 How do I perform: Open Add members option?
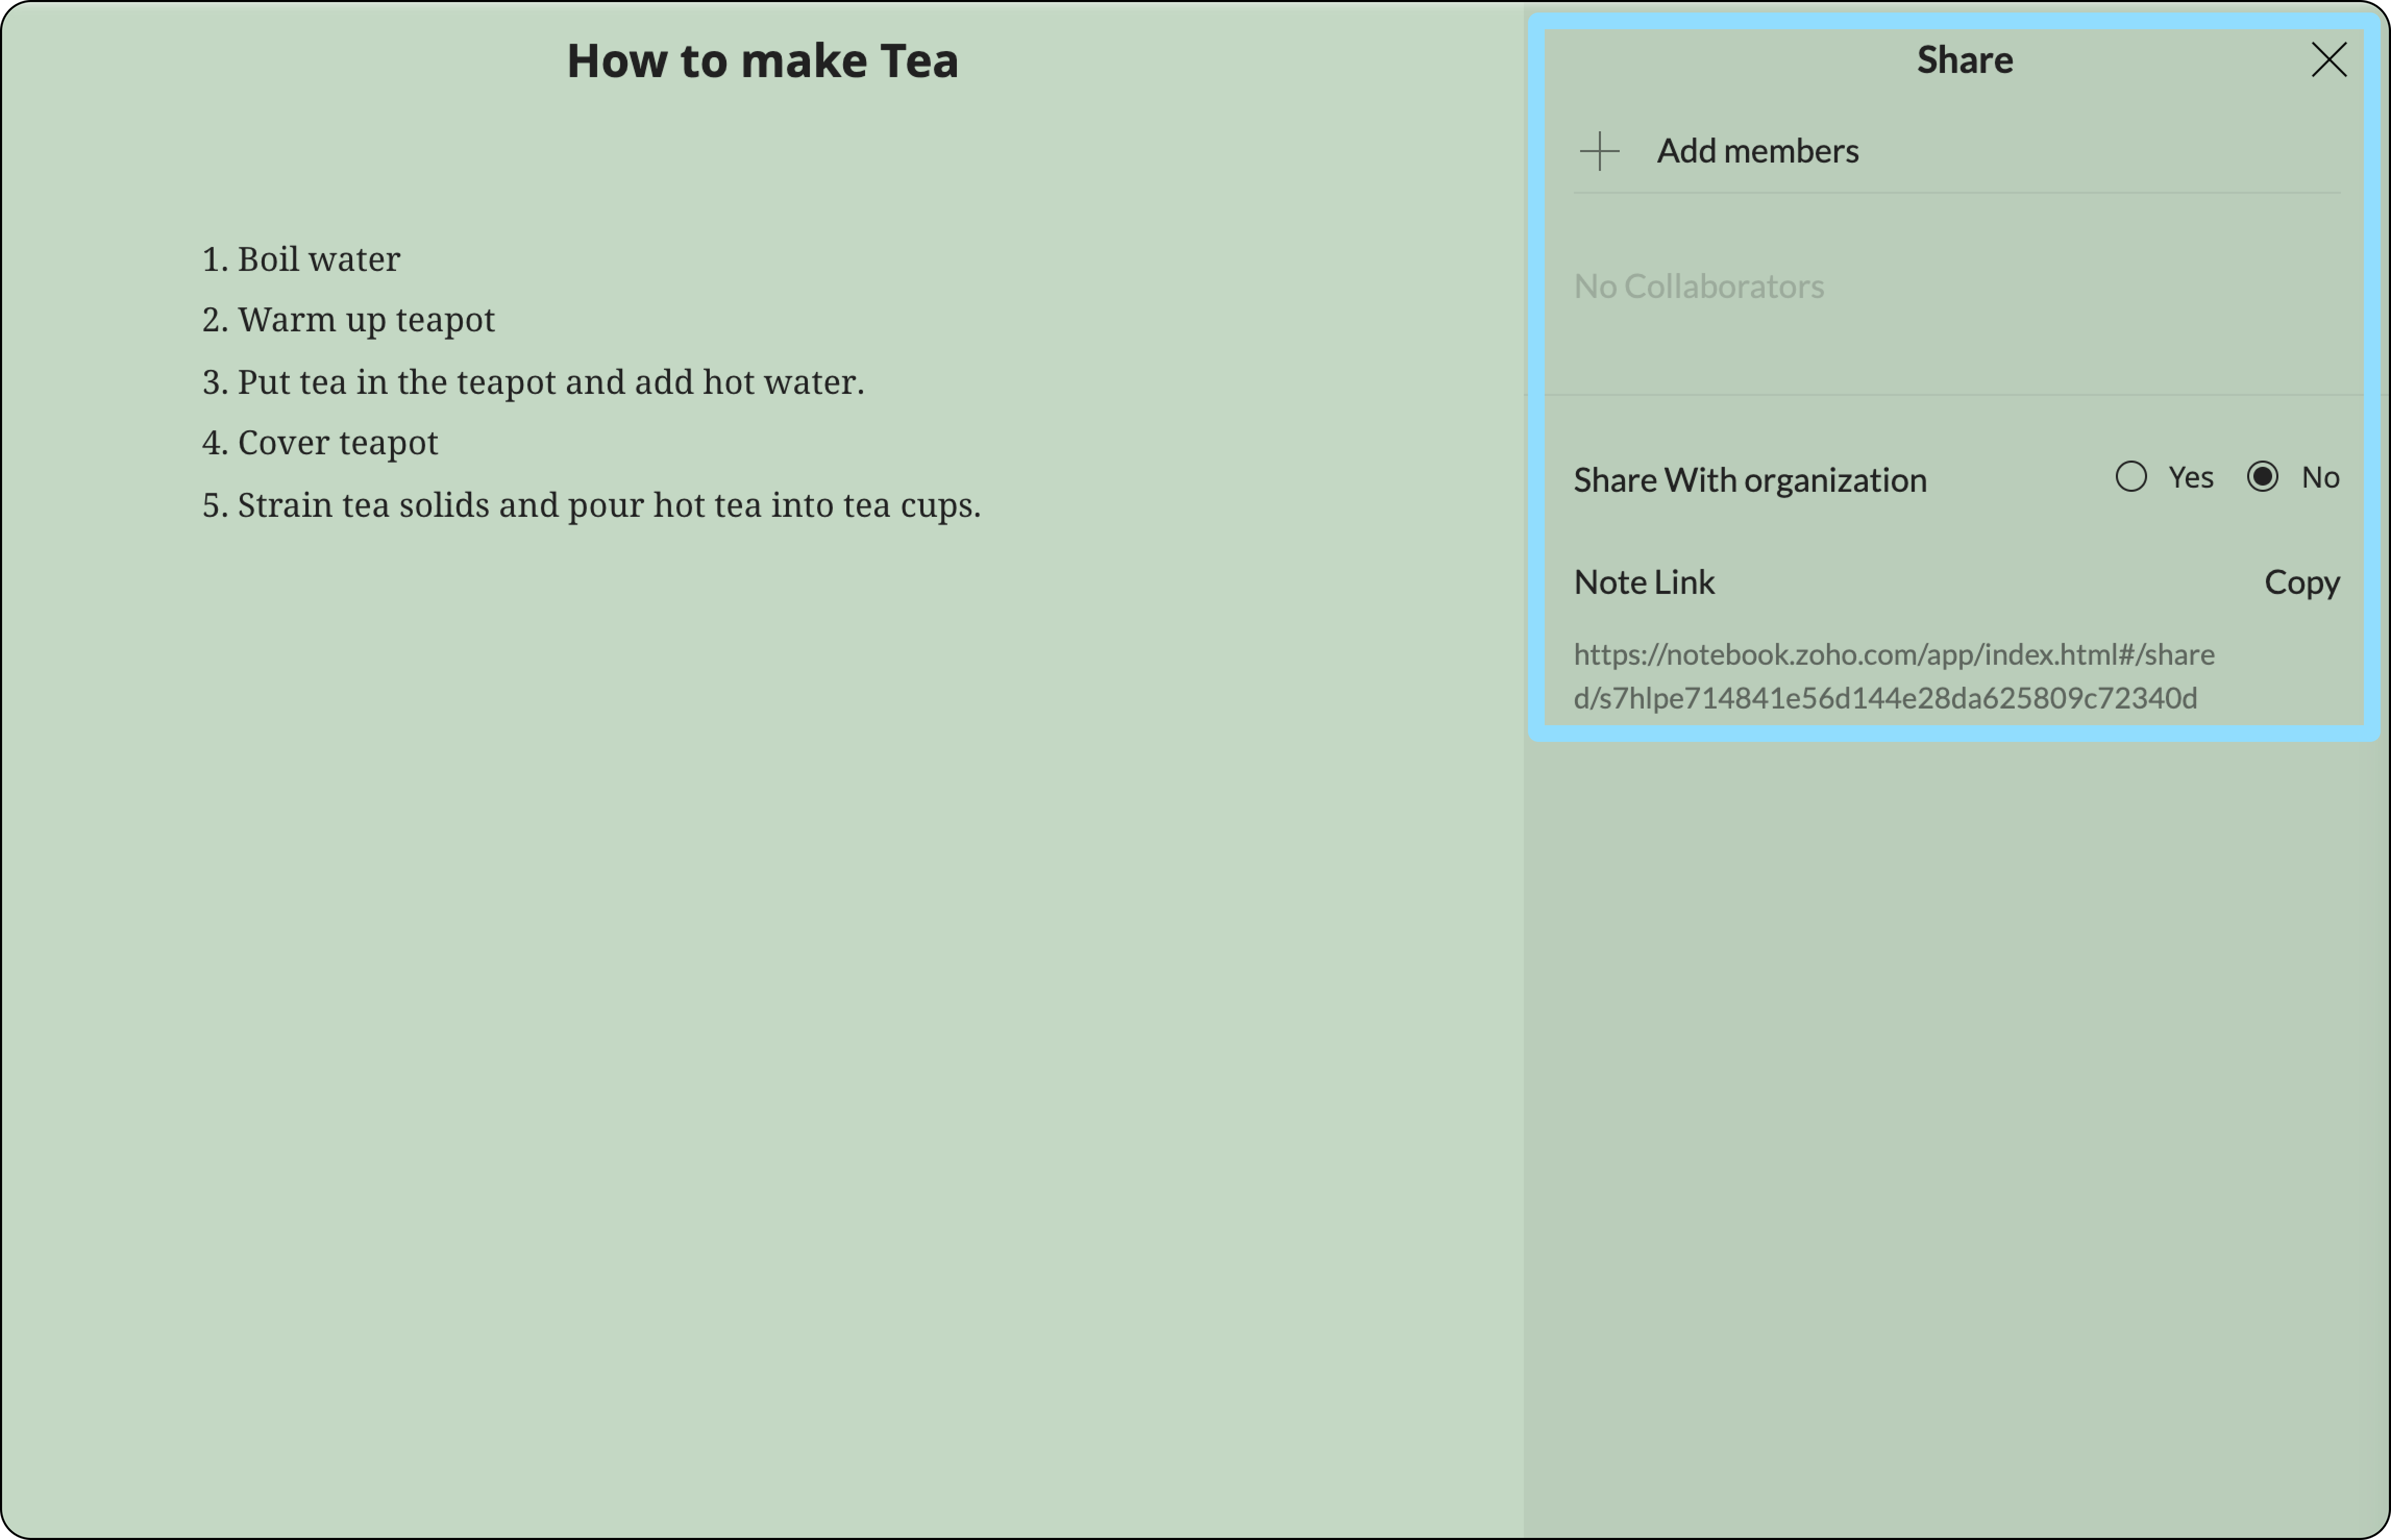pos(1757,151)
